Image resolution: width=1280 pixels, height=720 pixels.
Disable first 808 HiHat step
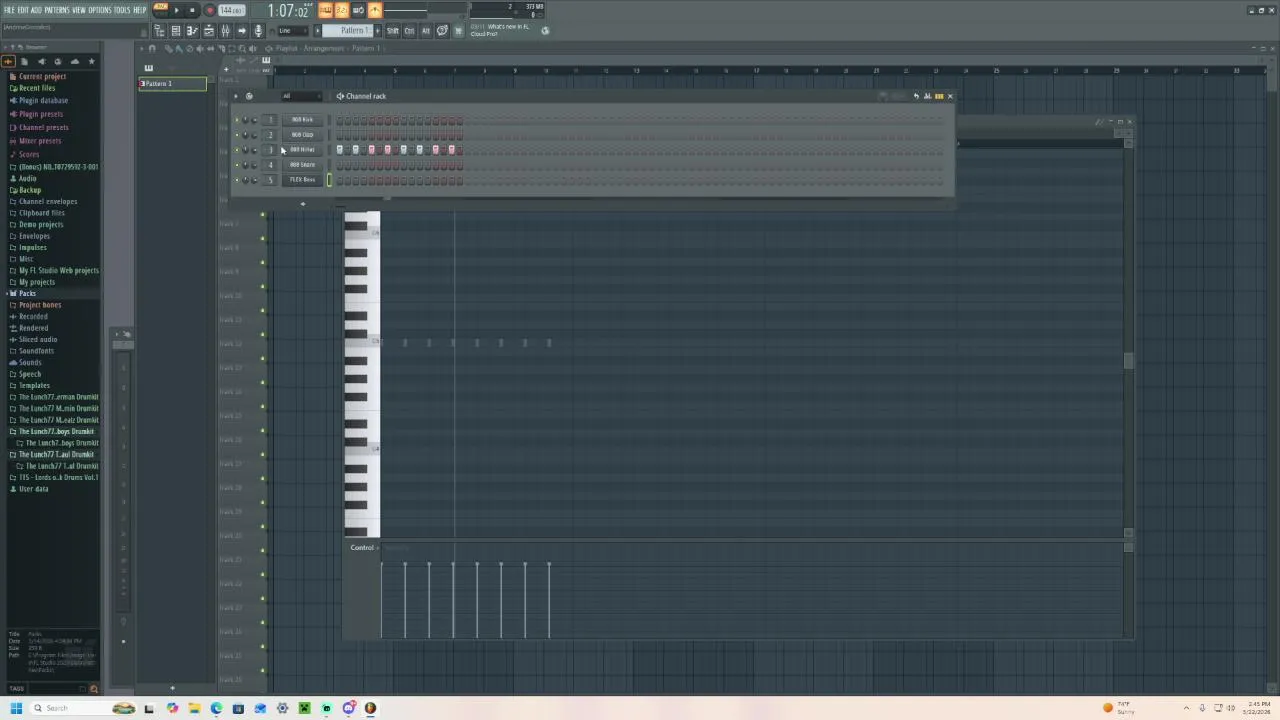pyautogui.click(x=340, y=150)
